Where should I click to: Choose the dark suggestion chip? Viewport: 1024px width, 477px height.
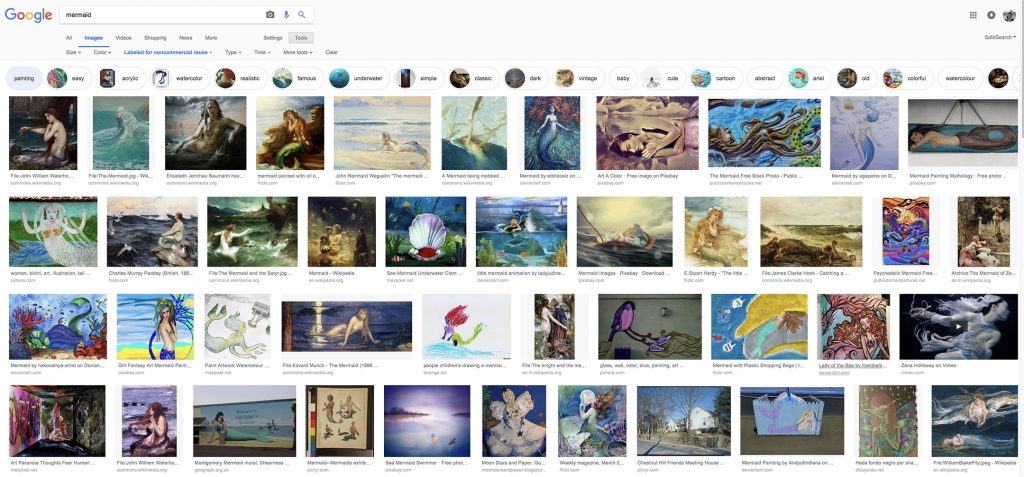[526, 78]
